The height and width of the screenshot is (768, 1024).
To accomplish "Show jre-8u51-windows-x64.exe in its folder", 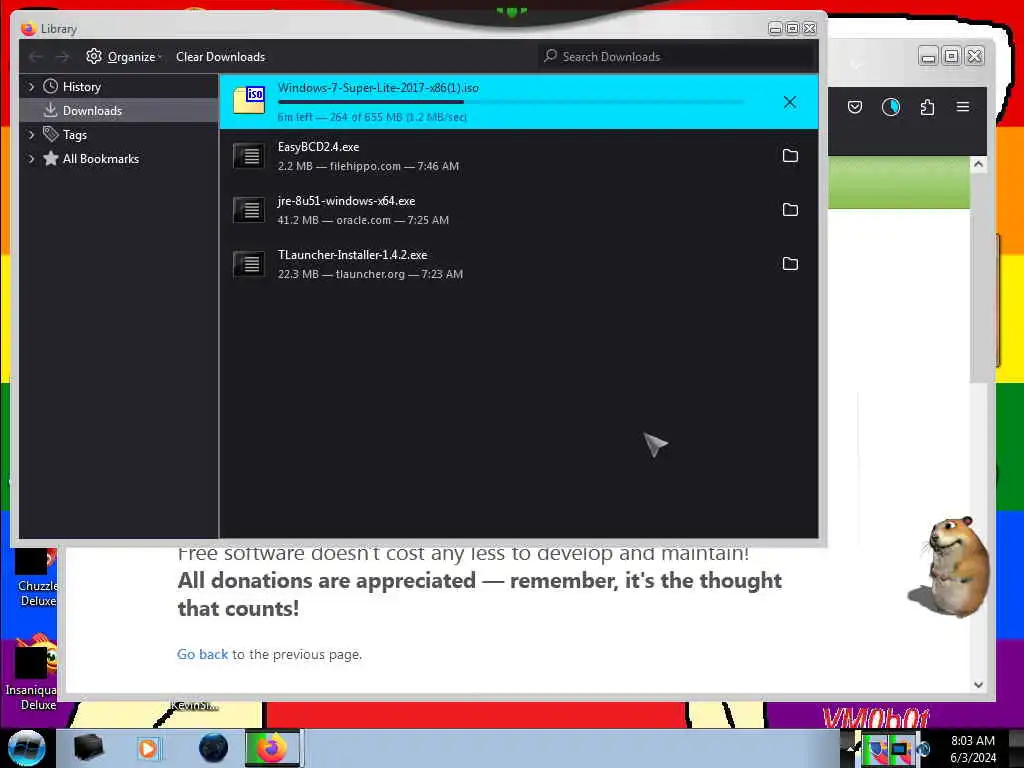I will [x=790, y=210].
